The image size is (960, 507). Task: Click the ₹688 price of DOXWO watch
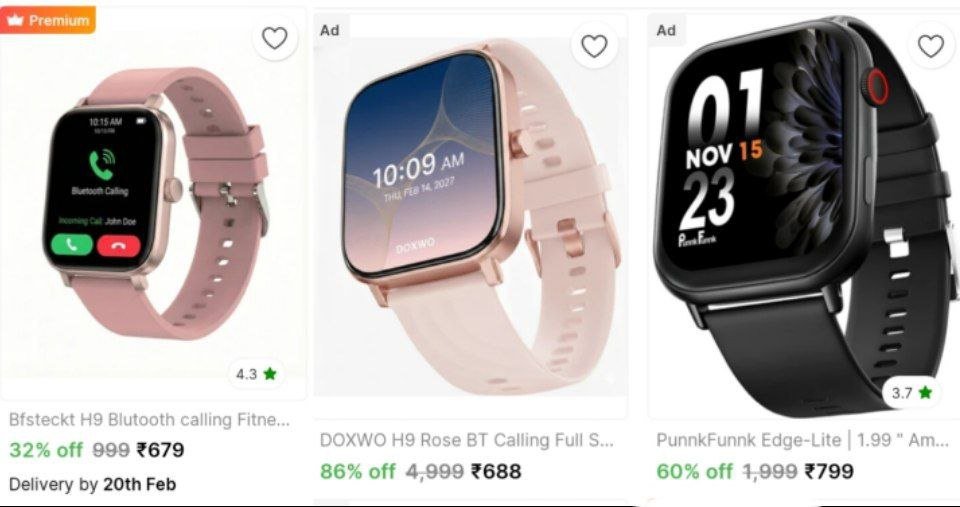[496, 471]
